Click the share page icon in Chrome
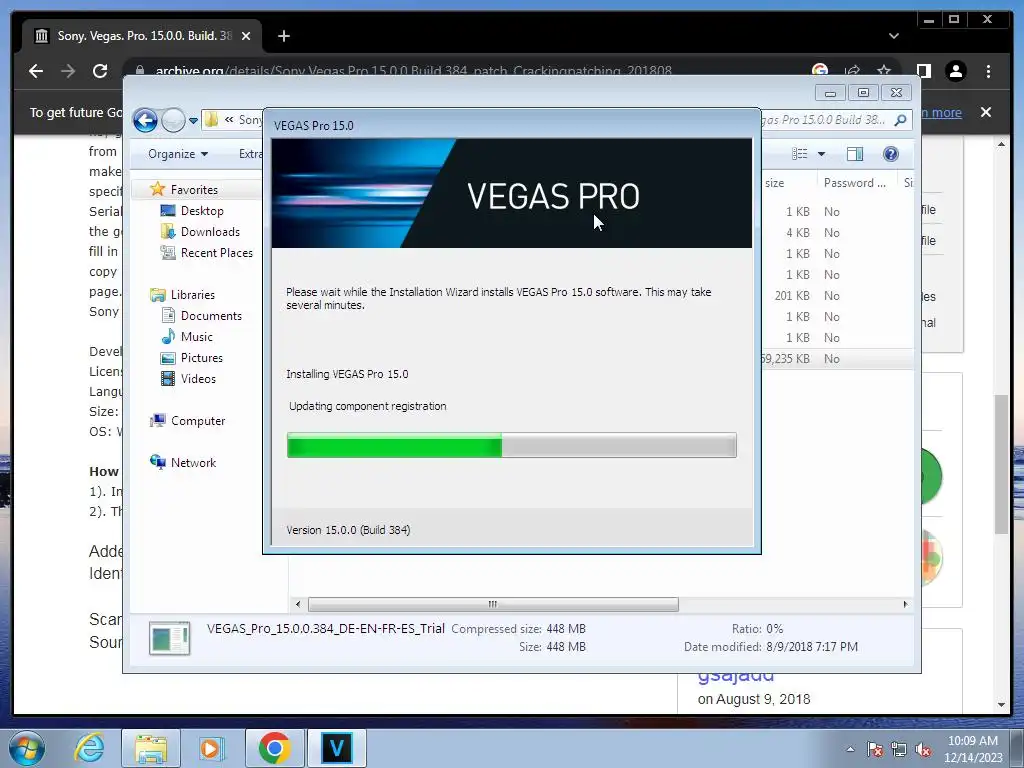 [x=852, y=71]
